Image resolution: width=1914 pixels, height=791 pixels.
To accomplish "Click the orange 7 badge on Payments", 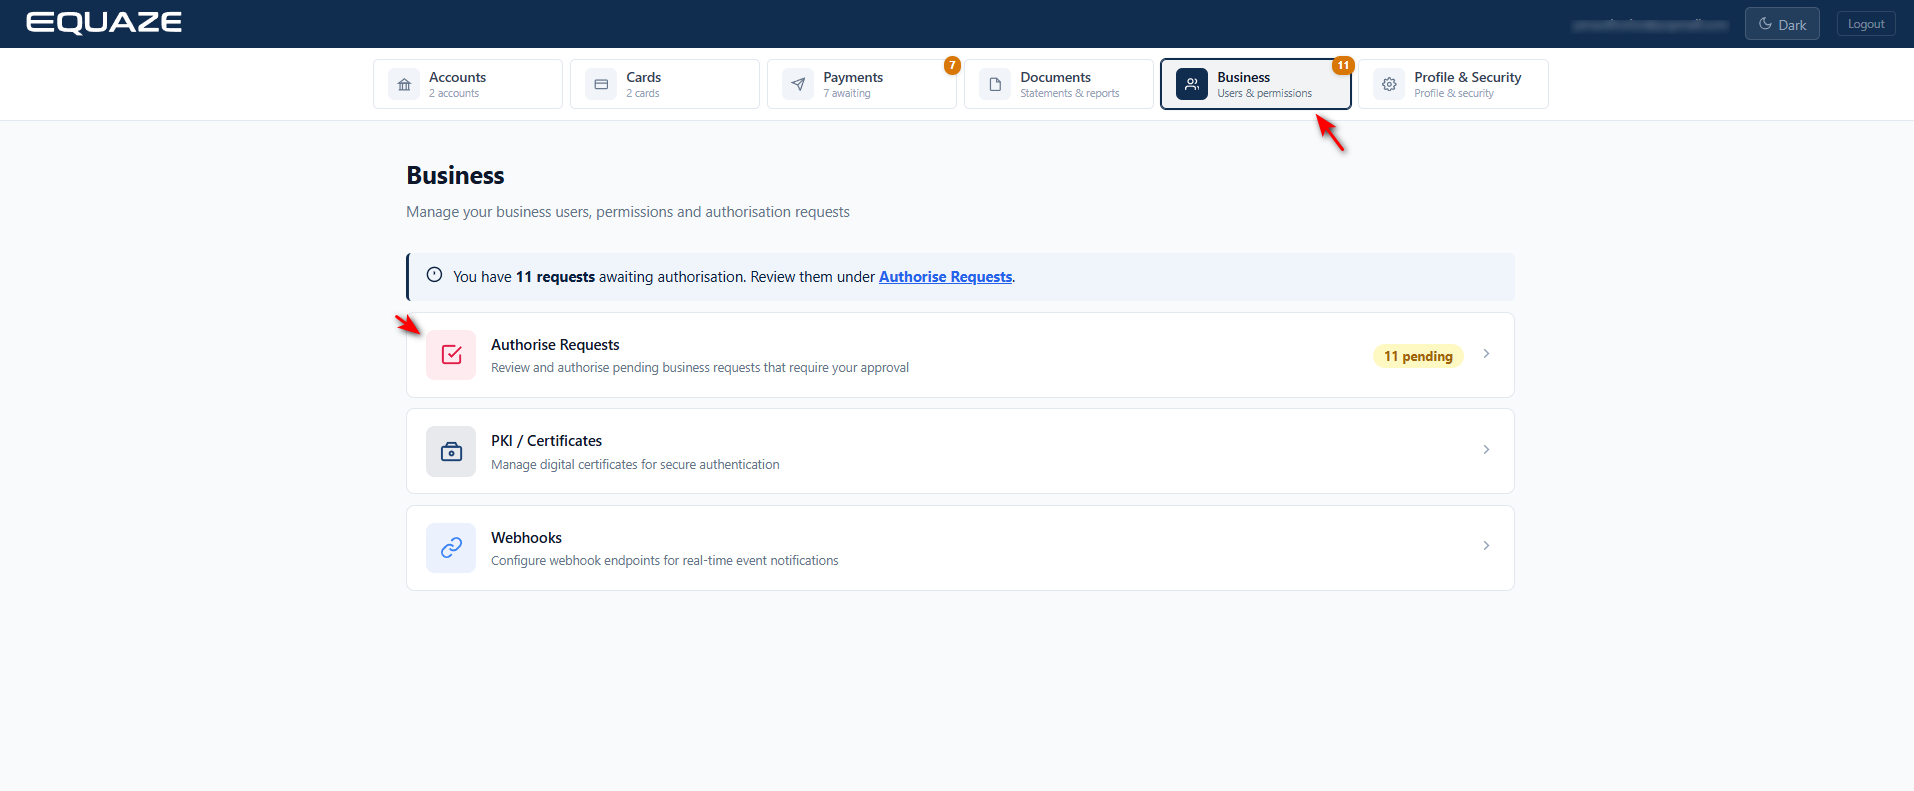I will 952,65.
